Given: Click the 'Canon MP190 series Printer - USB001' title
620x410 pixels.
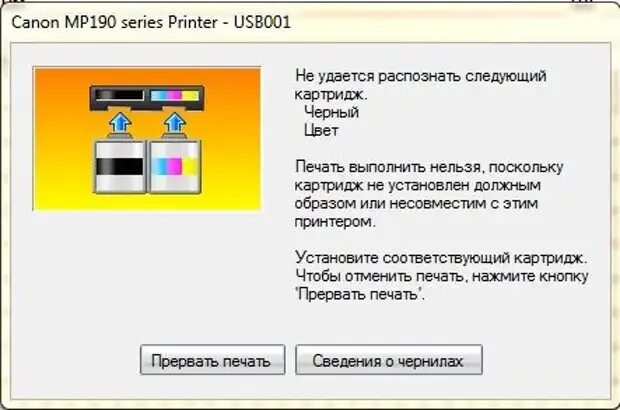Looking at the screenshot, I should pyautogui.click(x=151, y=22).
